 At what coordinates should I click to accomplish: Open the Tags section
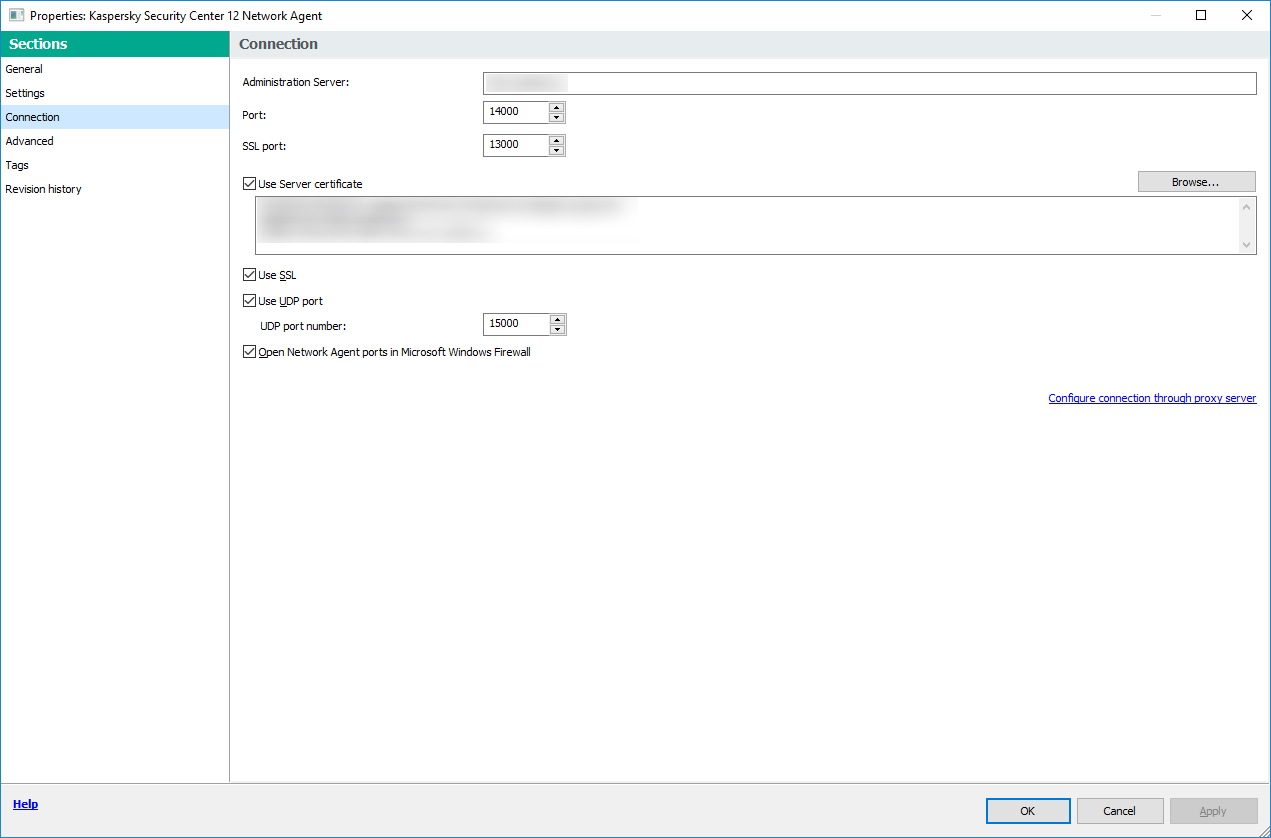(x=114, y=165)
